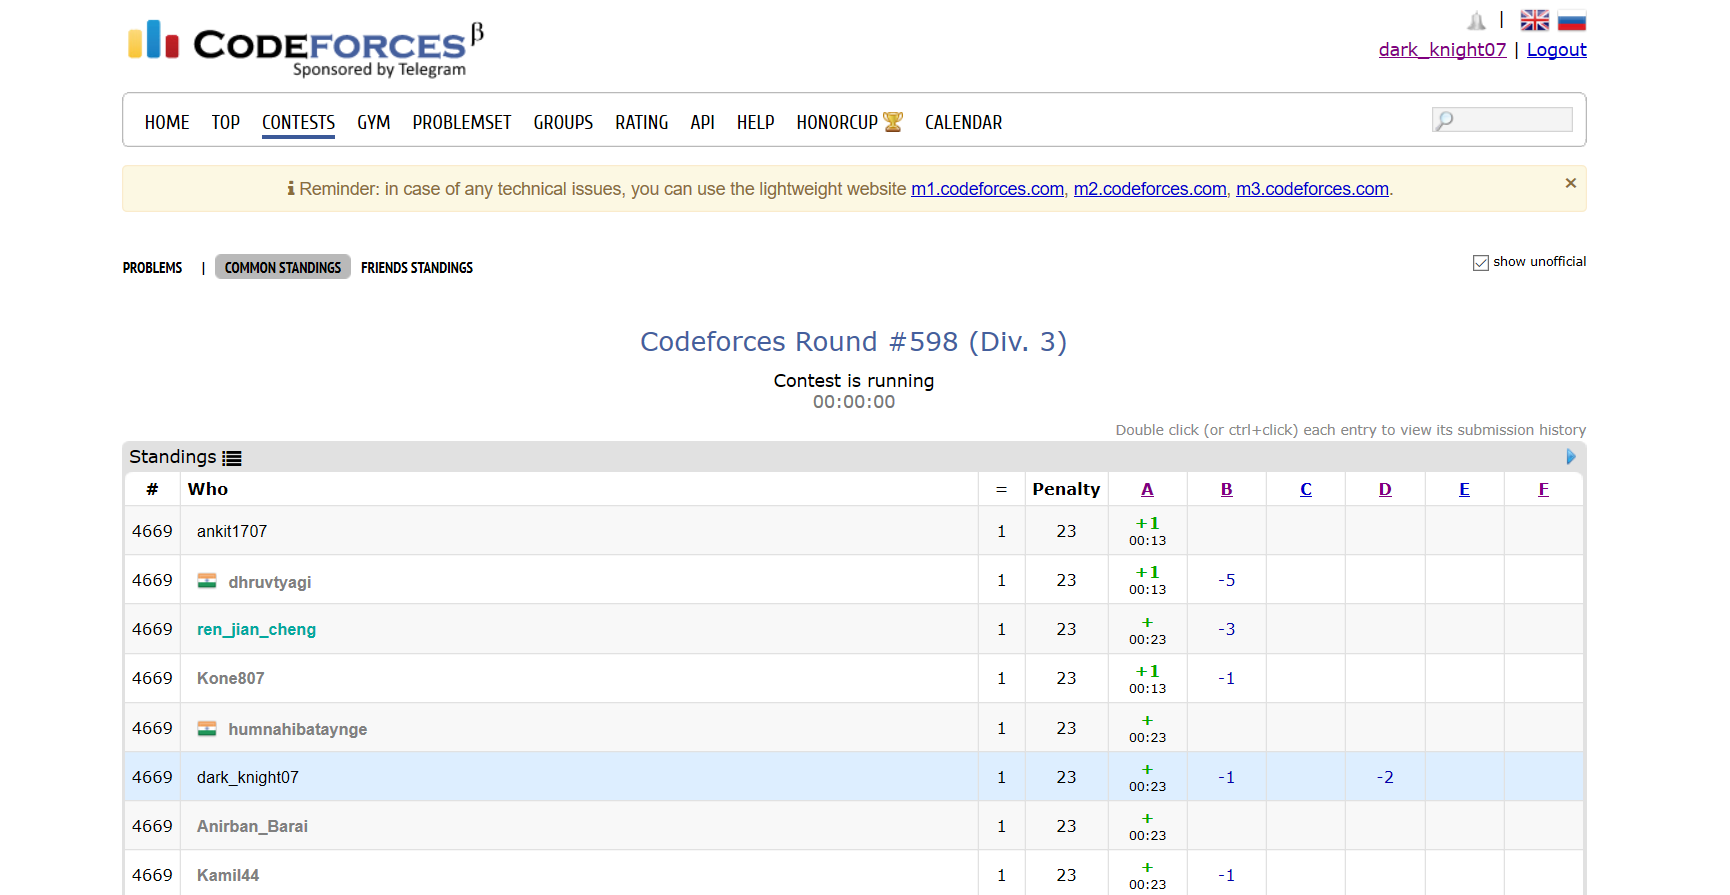Open problem C column header
1730x895 pixels.
tap(1306, 489)
